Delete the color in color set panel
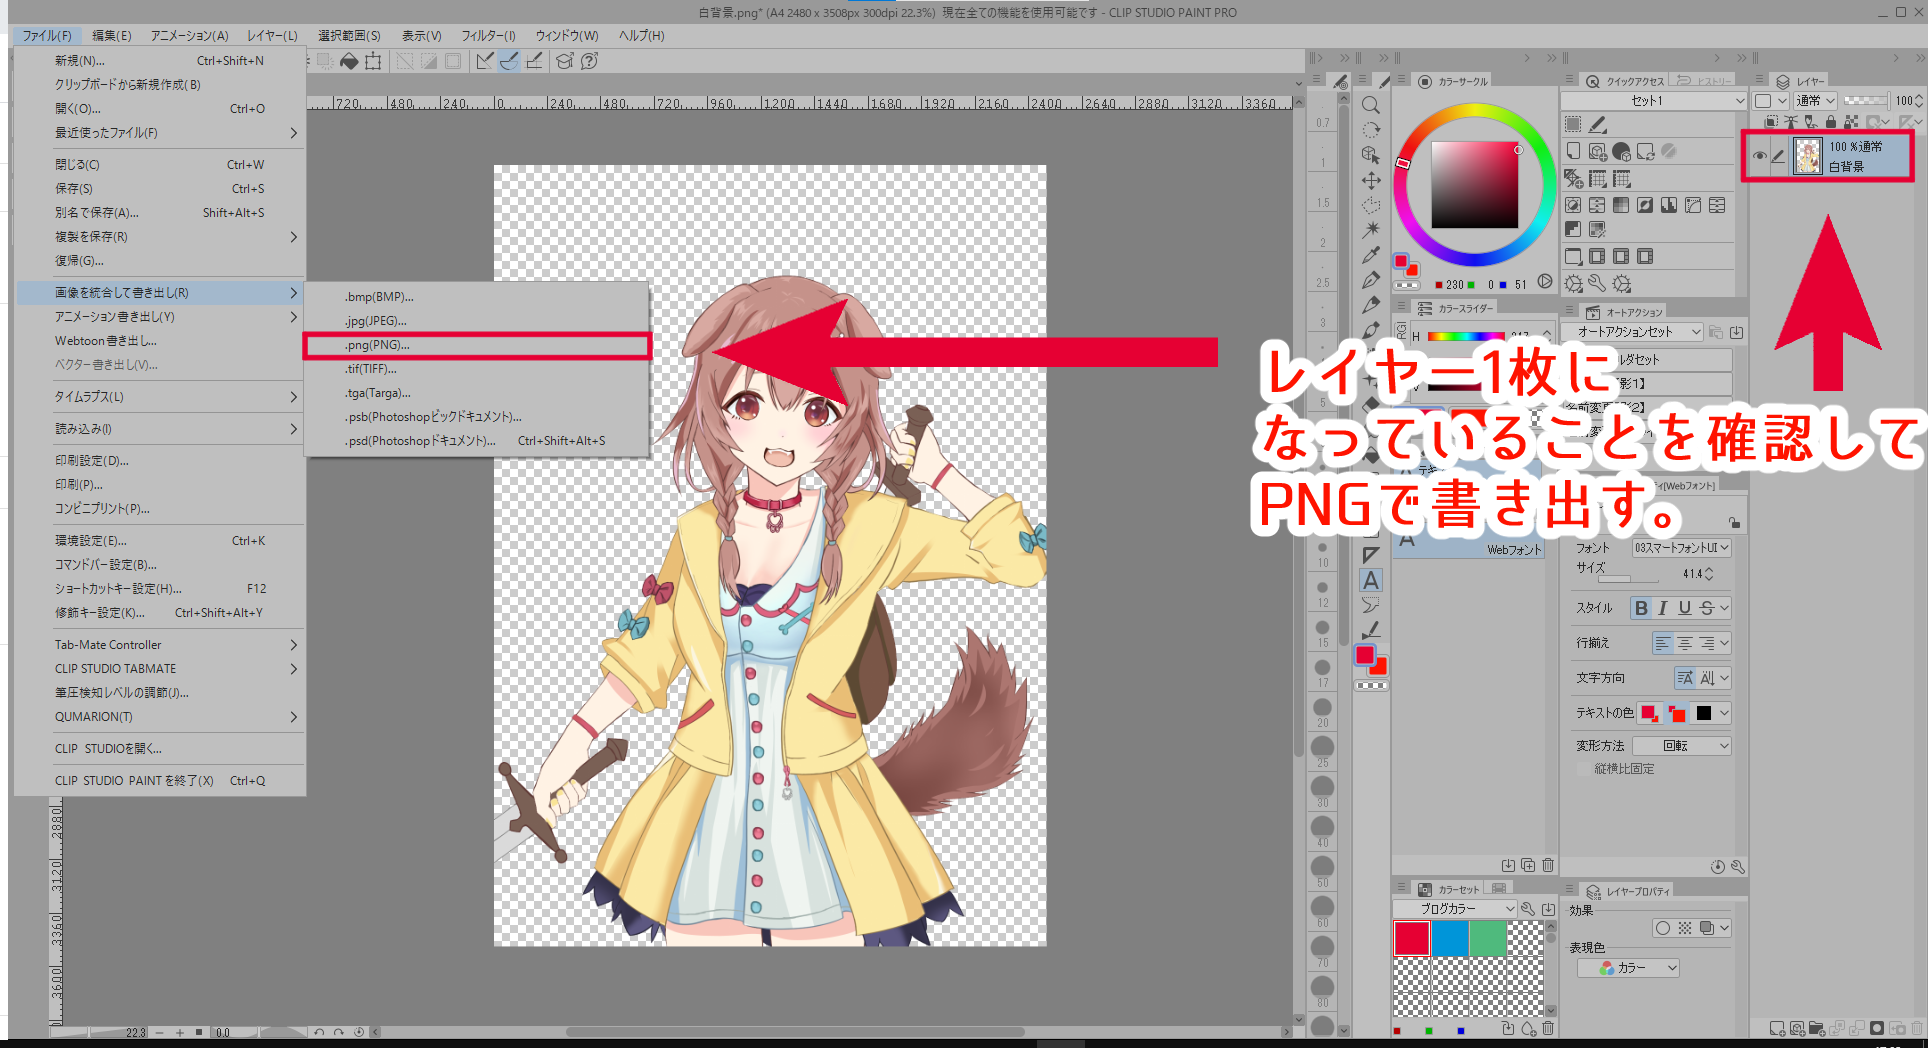The image size is (1928, 1048). (1548, 1028)
